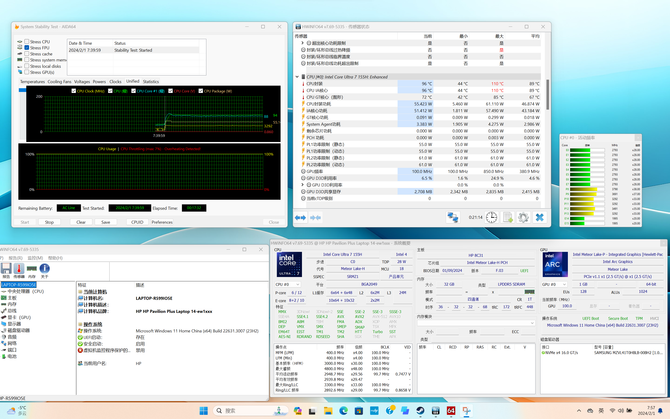Open the GPU #0 selector dropdown
Image resolution: width=670 pixels, height=419 pixels.
click(x=554, y=284)
